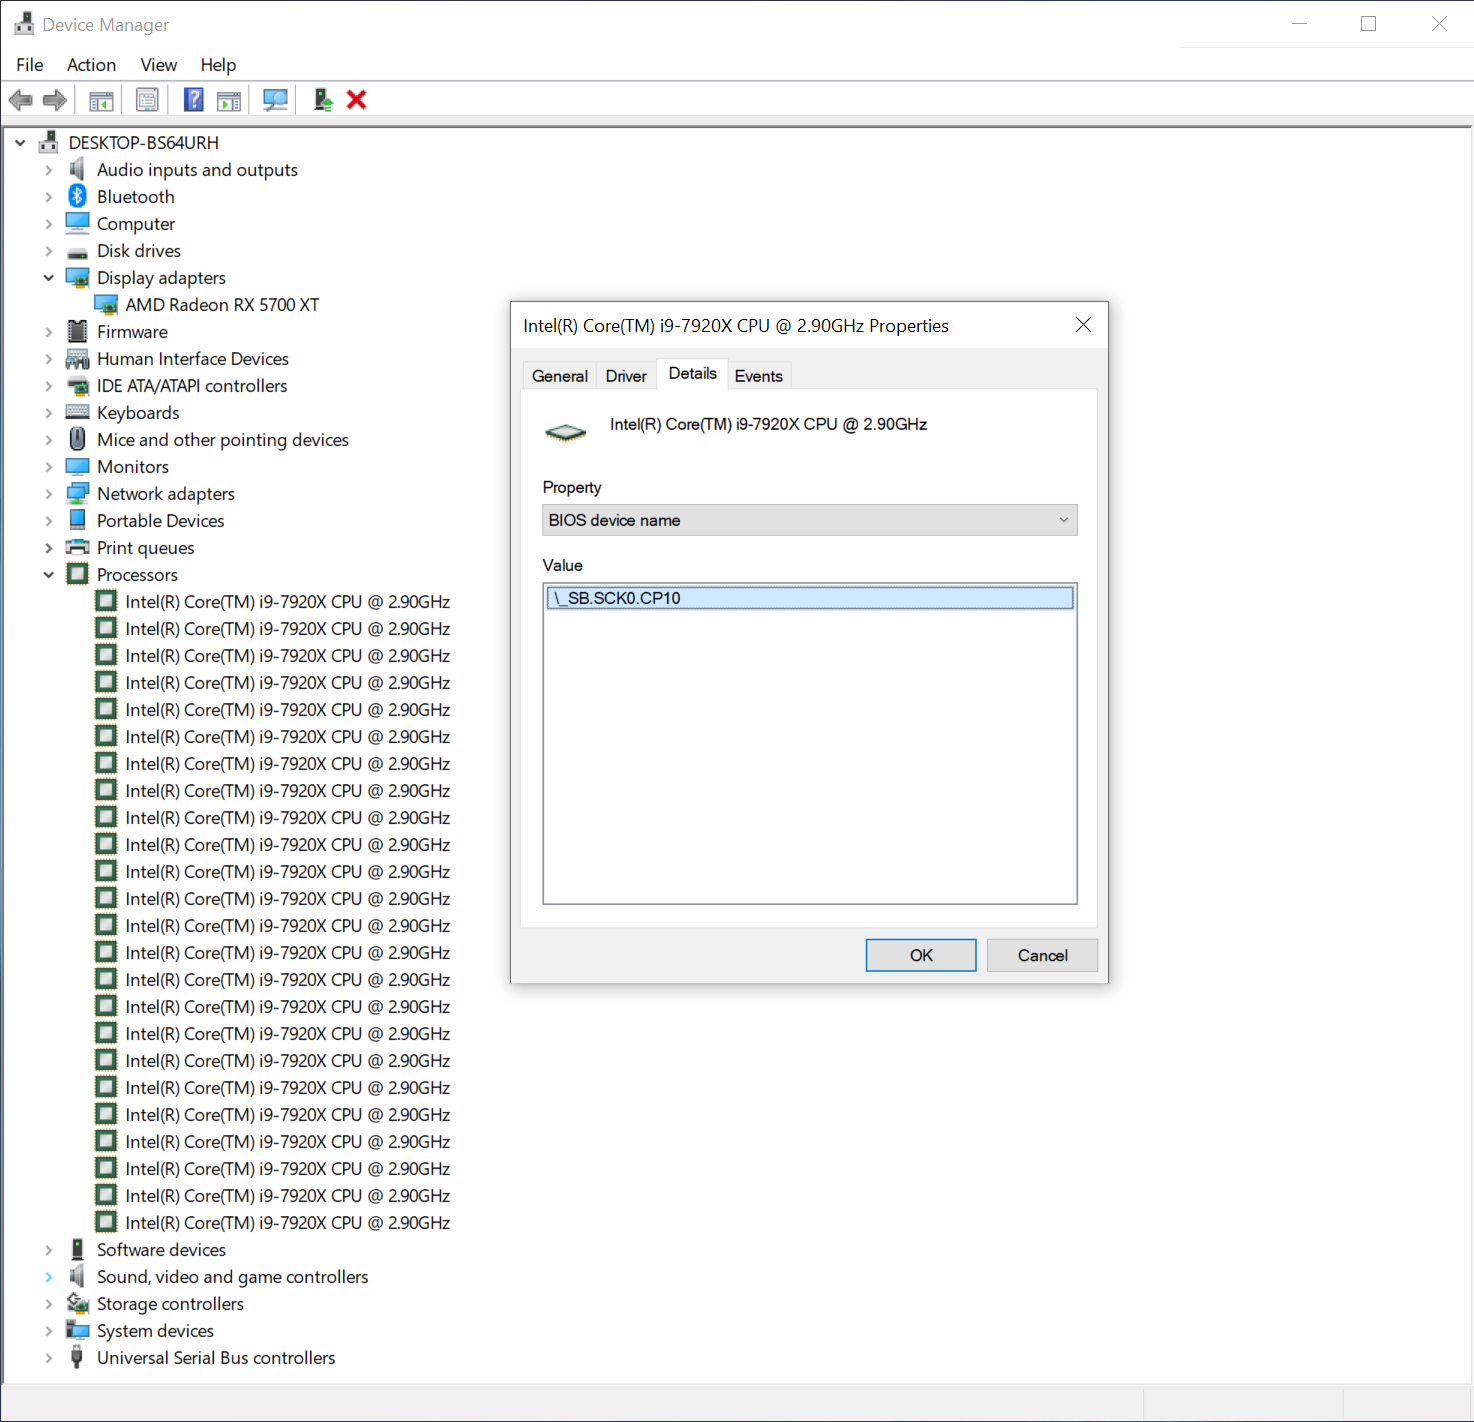Select the AMD Radeon RX 5700 XT adapter
1474x1422 pixels.
[221, 305]
